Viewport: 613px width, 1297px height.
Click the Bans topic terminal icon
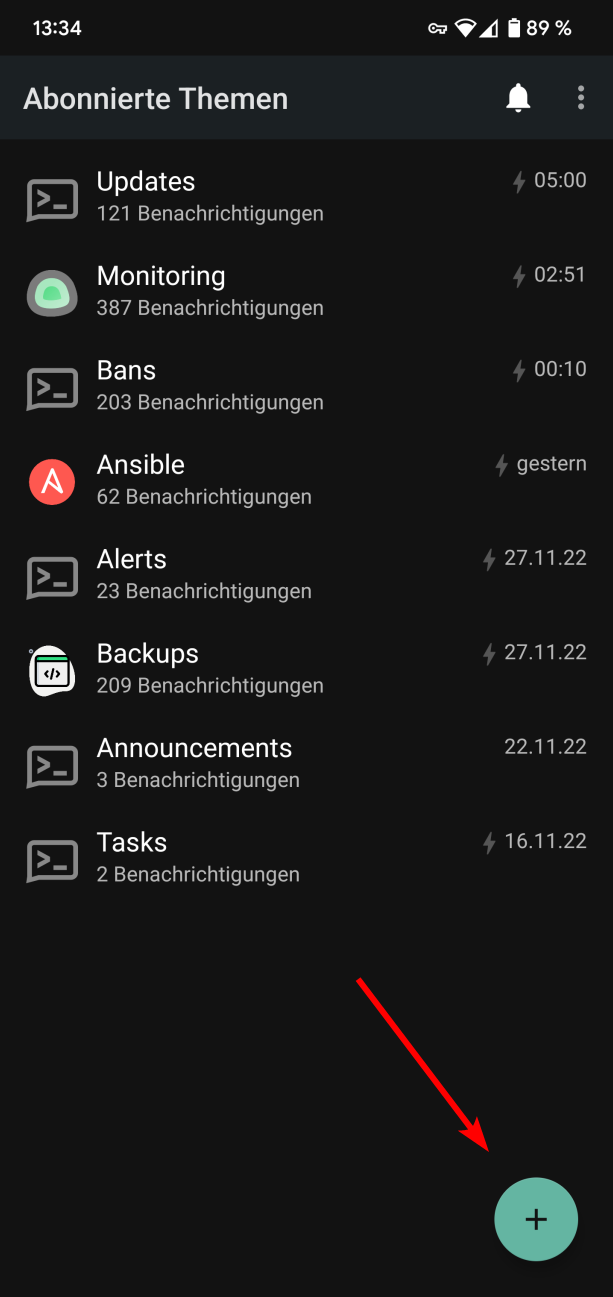(51, 387)
